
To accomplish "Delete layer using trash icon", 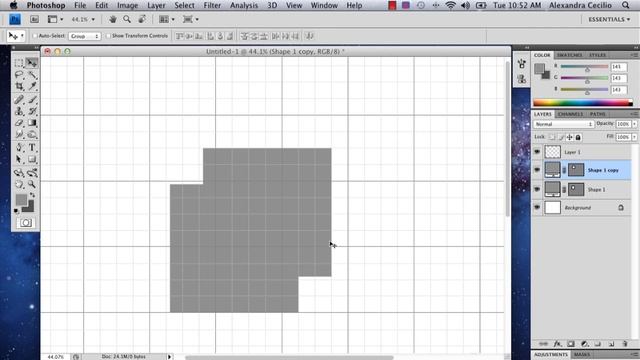I will pos(624,344).
